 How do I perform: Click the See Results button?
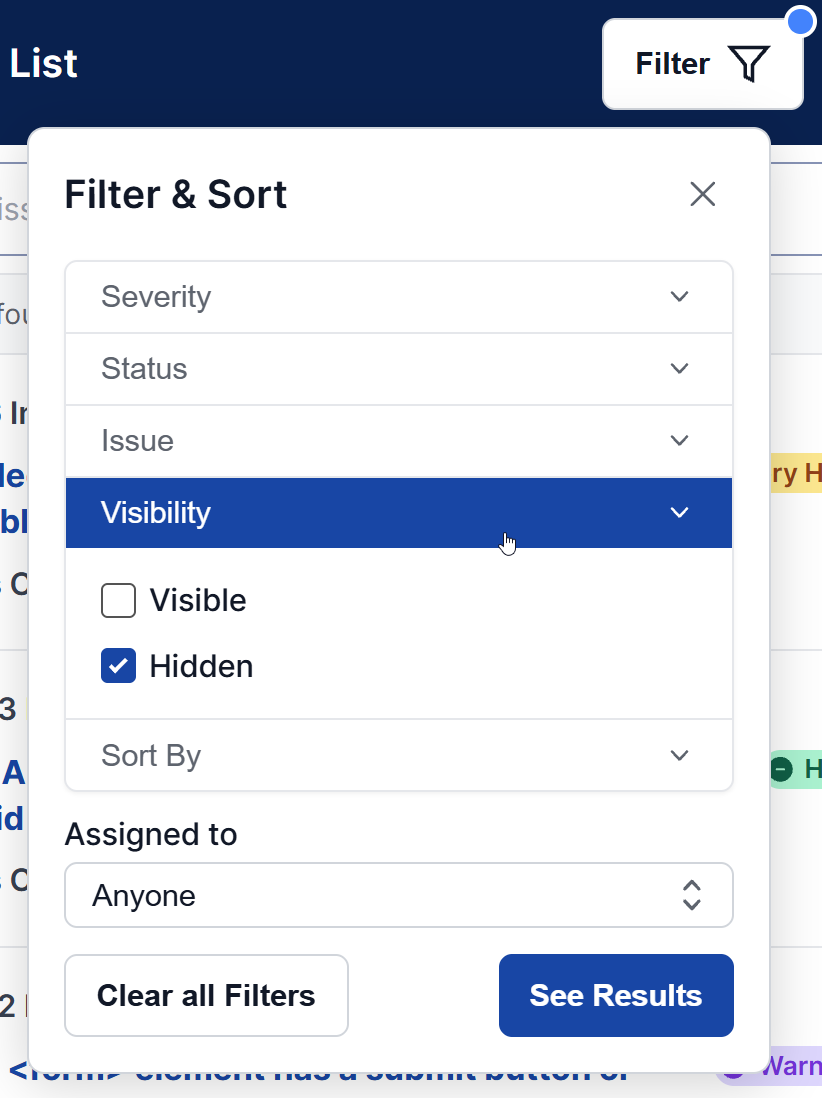point(616,995)
